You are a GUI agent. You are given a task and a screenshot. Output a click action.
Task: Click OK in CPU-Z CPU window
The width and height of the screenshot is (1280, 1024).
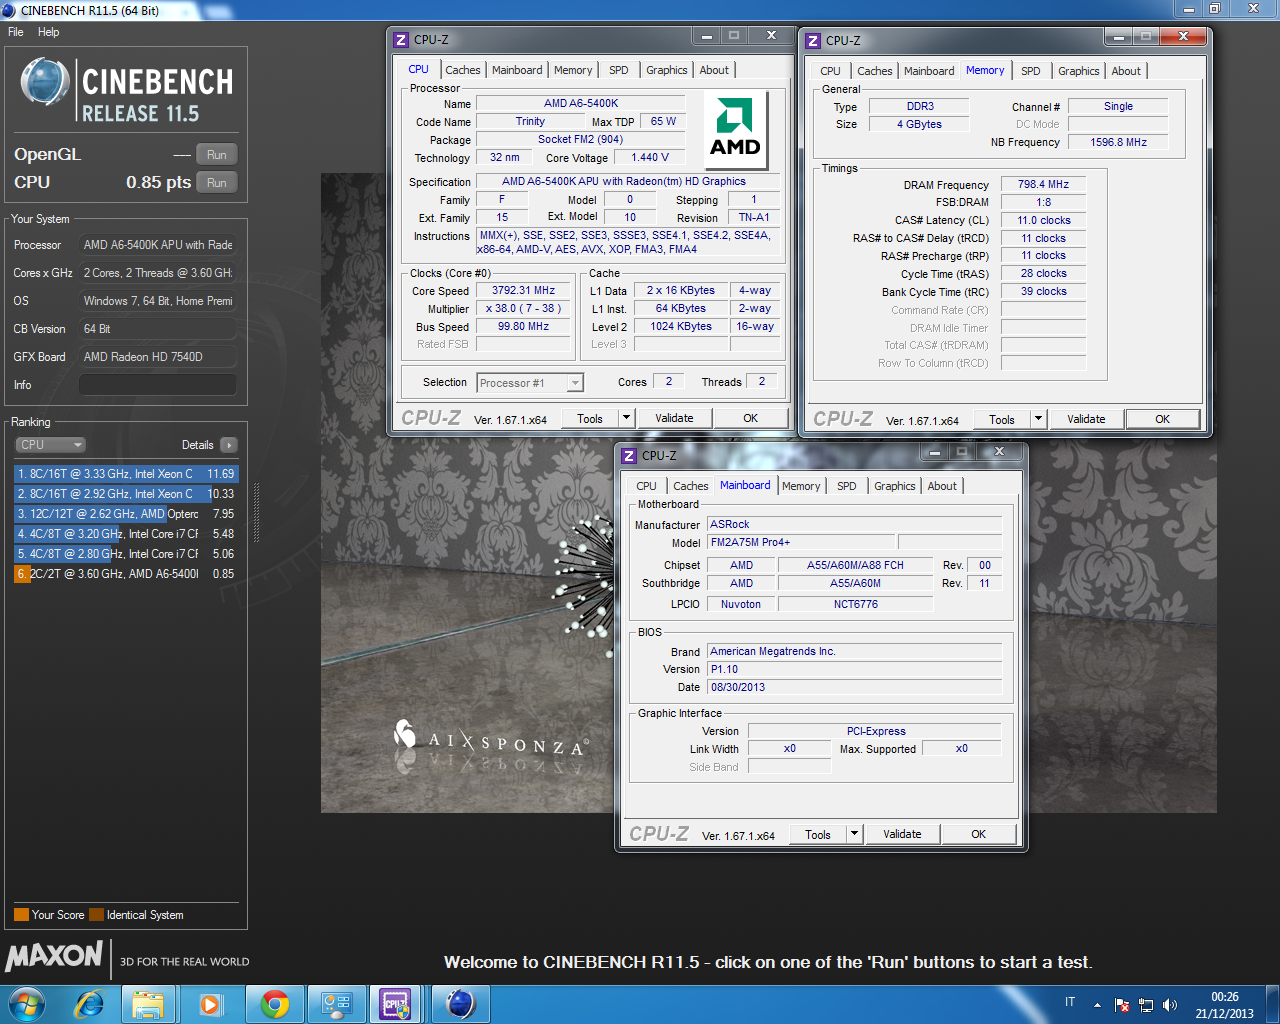[751, 419]
